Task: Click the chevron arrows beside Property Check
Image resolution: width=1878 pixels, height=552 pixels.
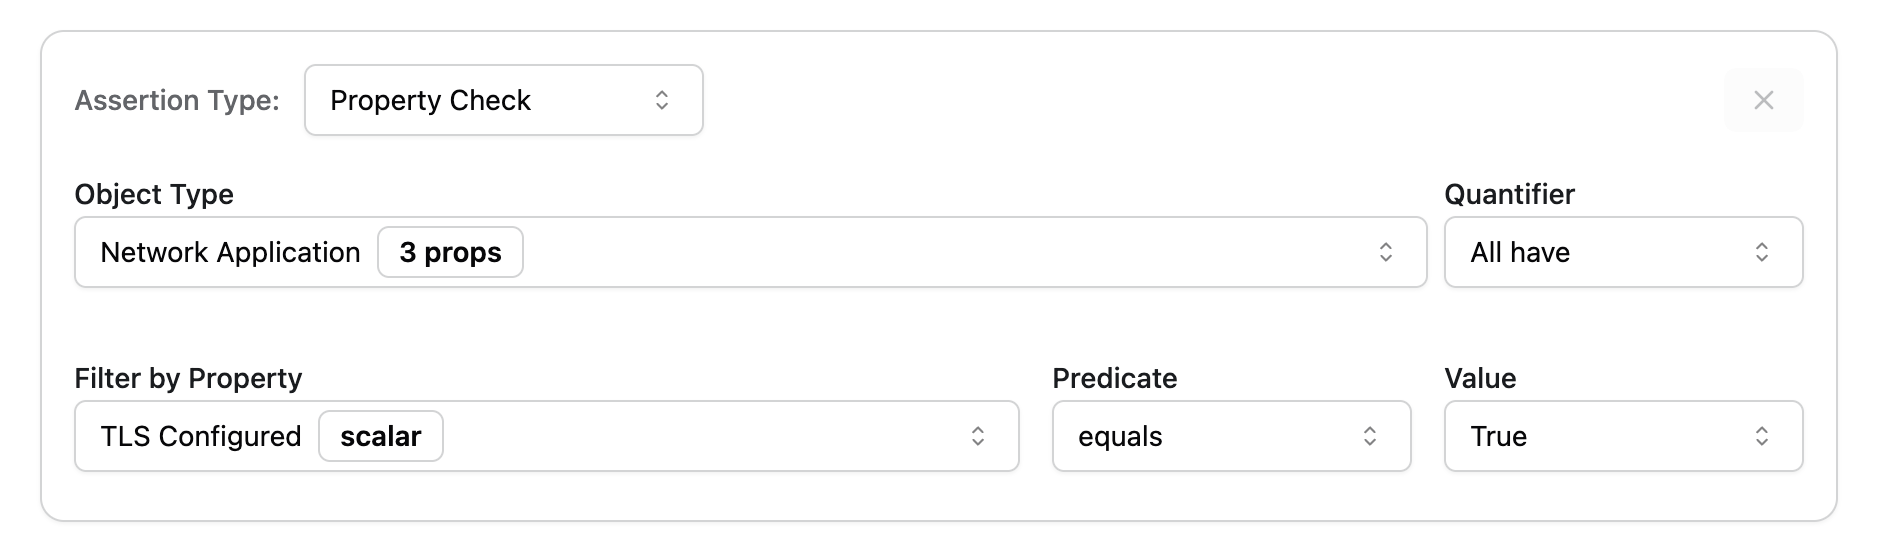Action: [662, 100]
